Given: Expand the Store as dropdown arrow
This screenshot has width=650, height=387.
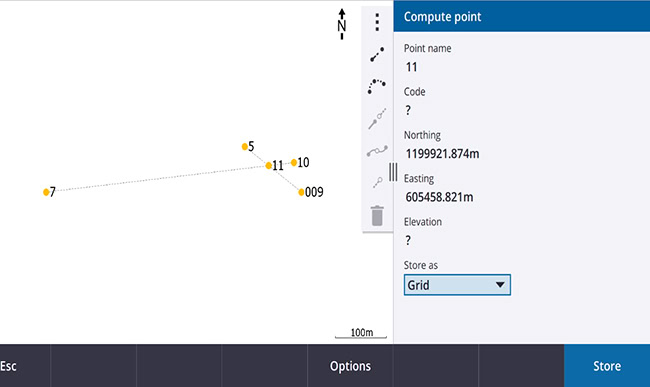Looking at the screenshot, I should [500, 285].
